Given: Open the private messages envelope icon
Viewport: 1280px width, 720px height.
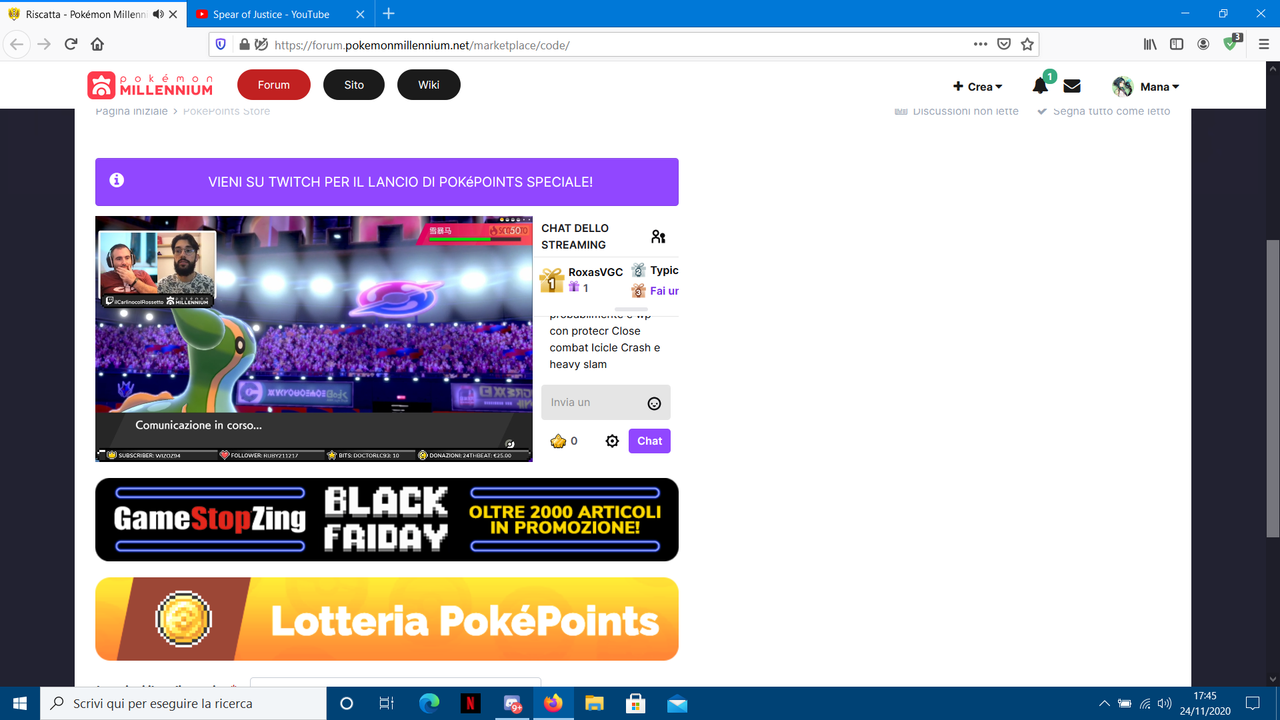Looking at the screenshot, I should (1071, 85).
